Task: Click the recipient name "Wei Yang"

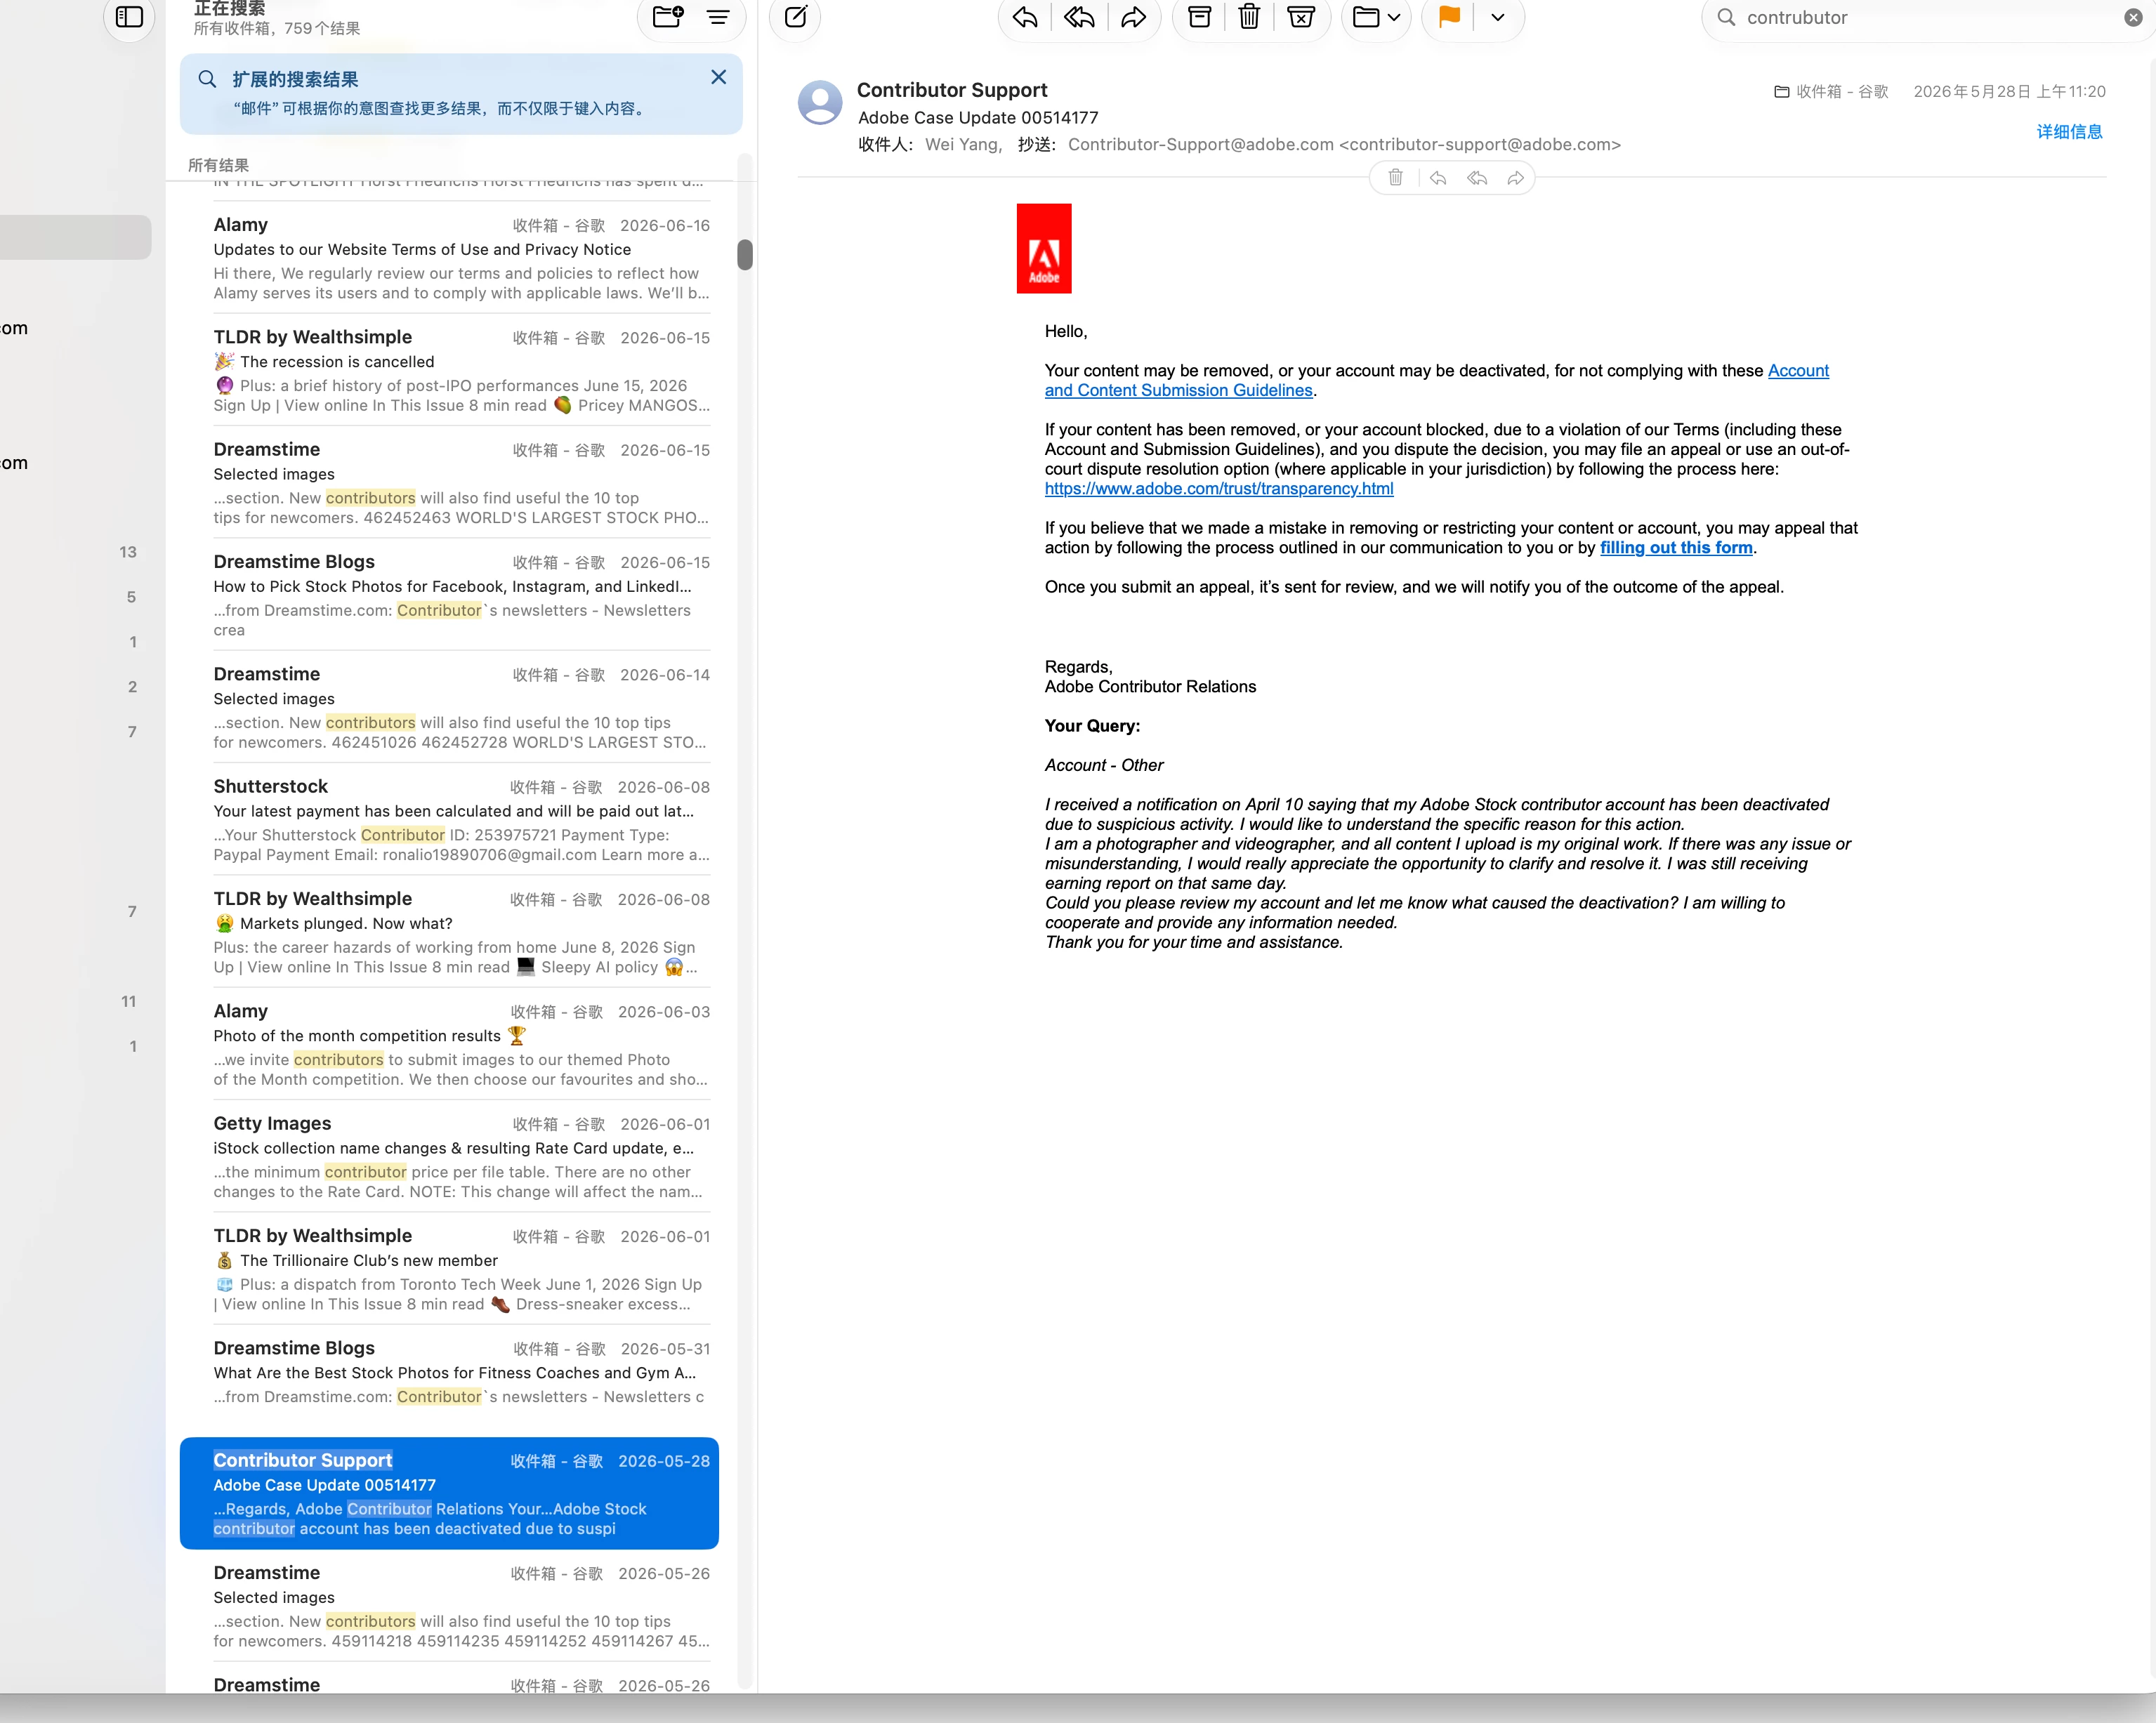Action: [x=961, y=145]
